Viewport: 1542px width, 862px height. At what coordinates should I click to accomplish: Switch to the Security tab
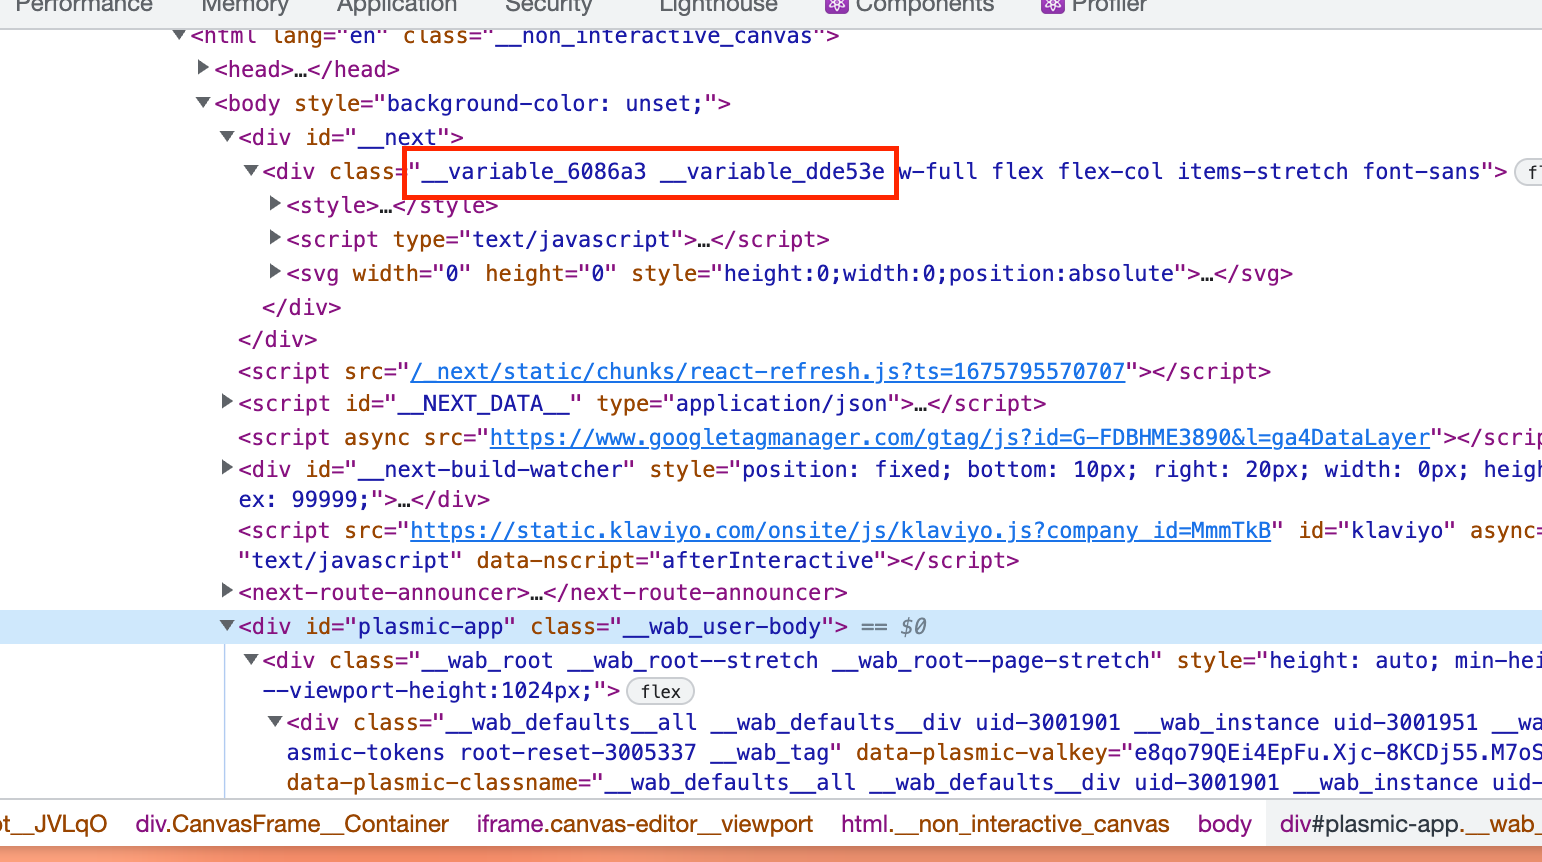click(x=548, y=6)
